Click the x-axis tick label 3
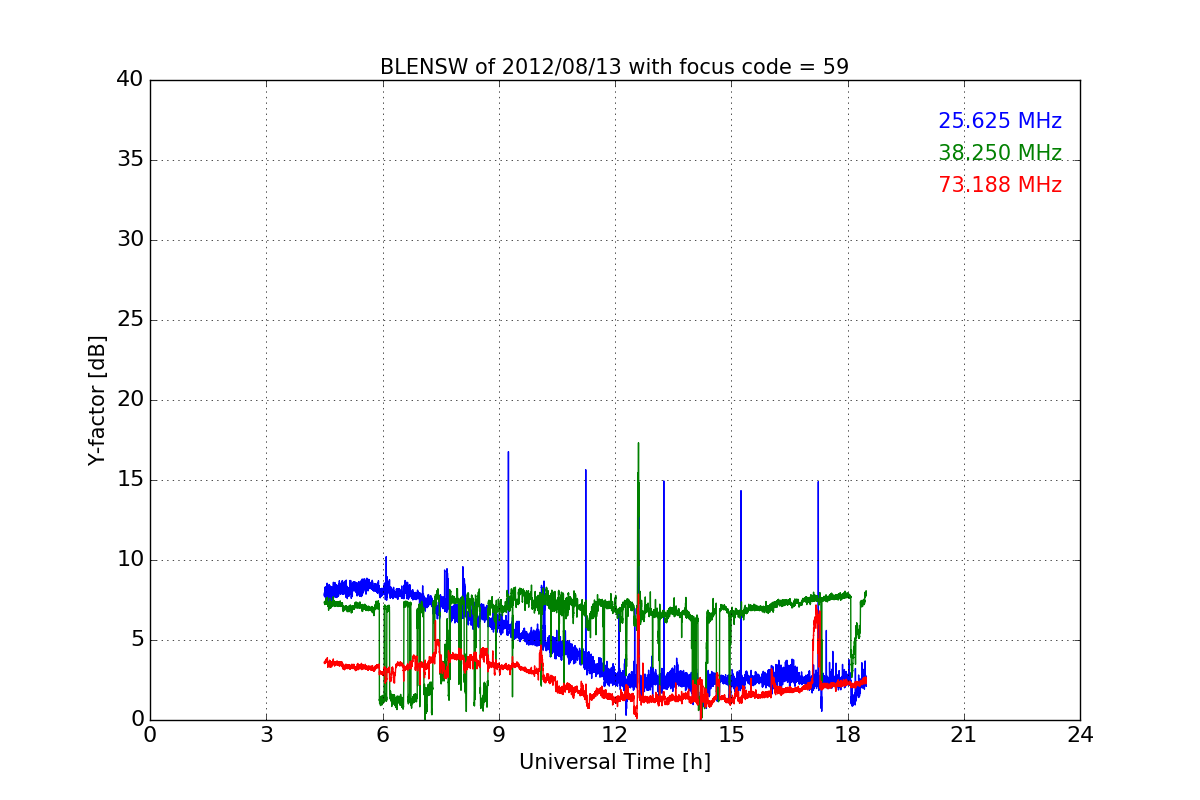This screenshot has height=800, width=1200. pyautogui.click(x=266, y=734)
